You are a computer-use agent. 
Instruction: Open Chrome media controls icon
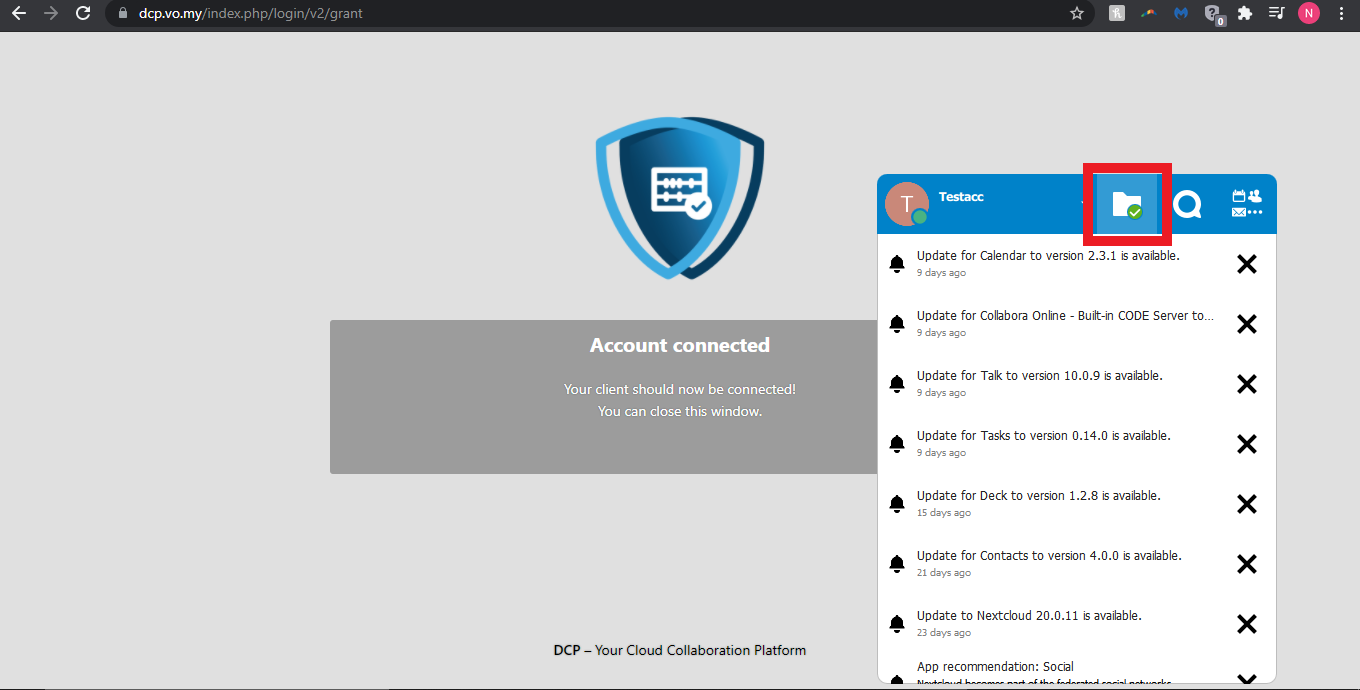tap(1276, 14)
